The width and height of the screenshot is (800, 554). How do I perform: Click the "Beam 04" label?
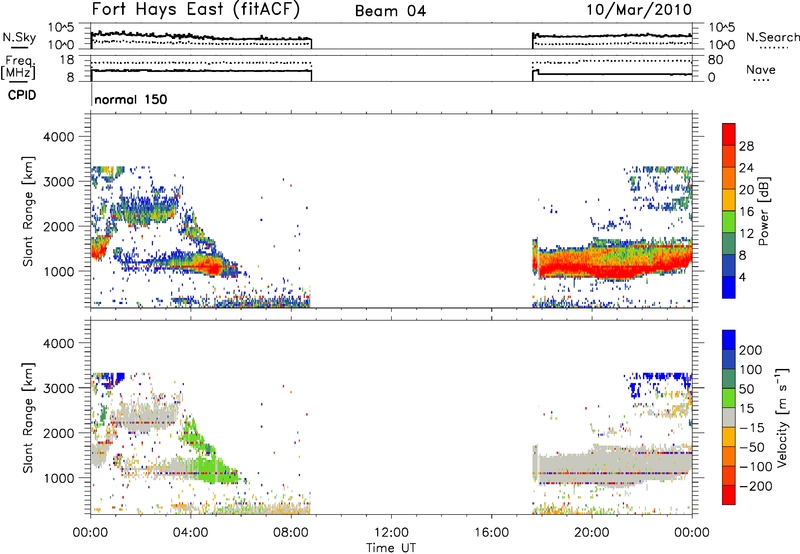click(390, 11)
